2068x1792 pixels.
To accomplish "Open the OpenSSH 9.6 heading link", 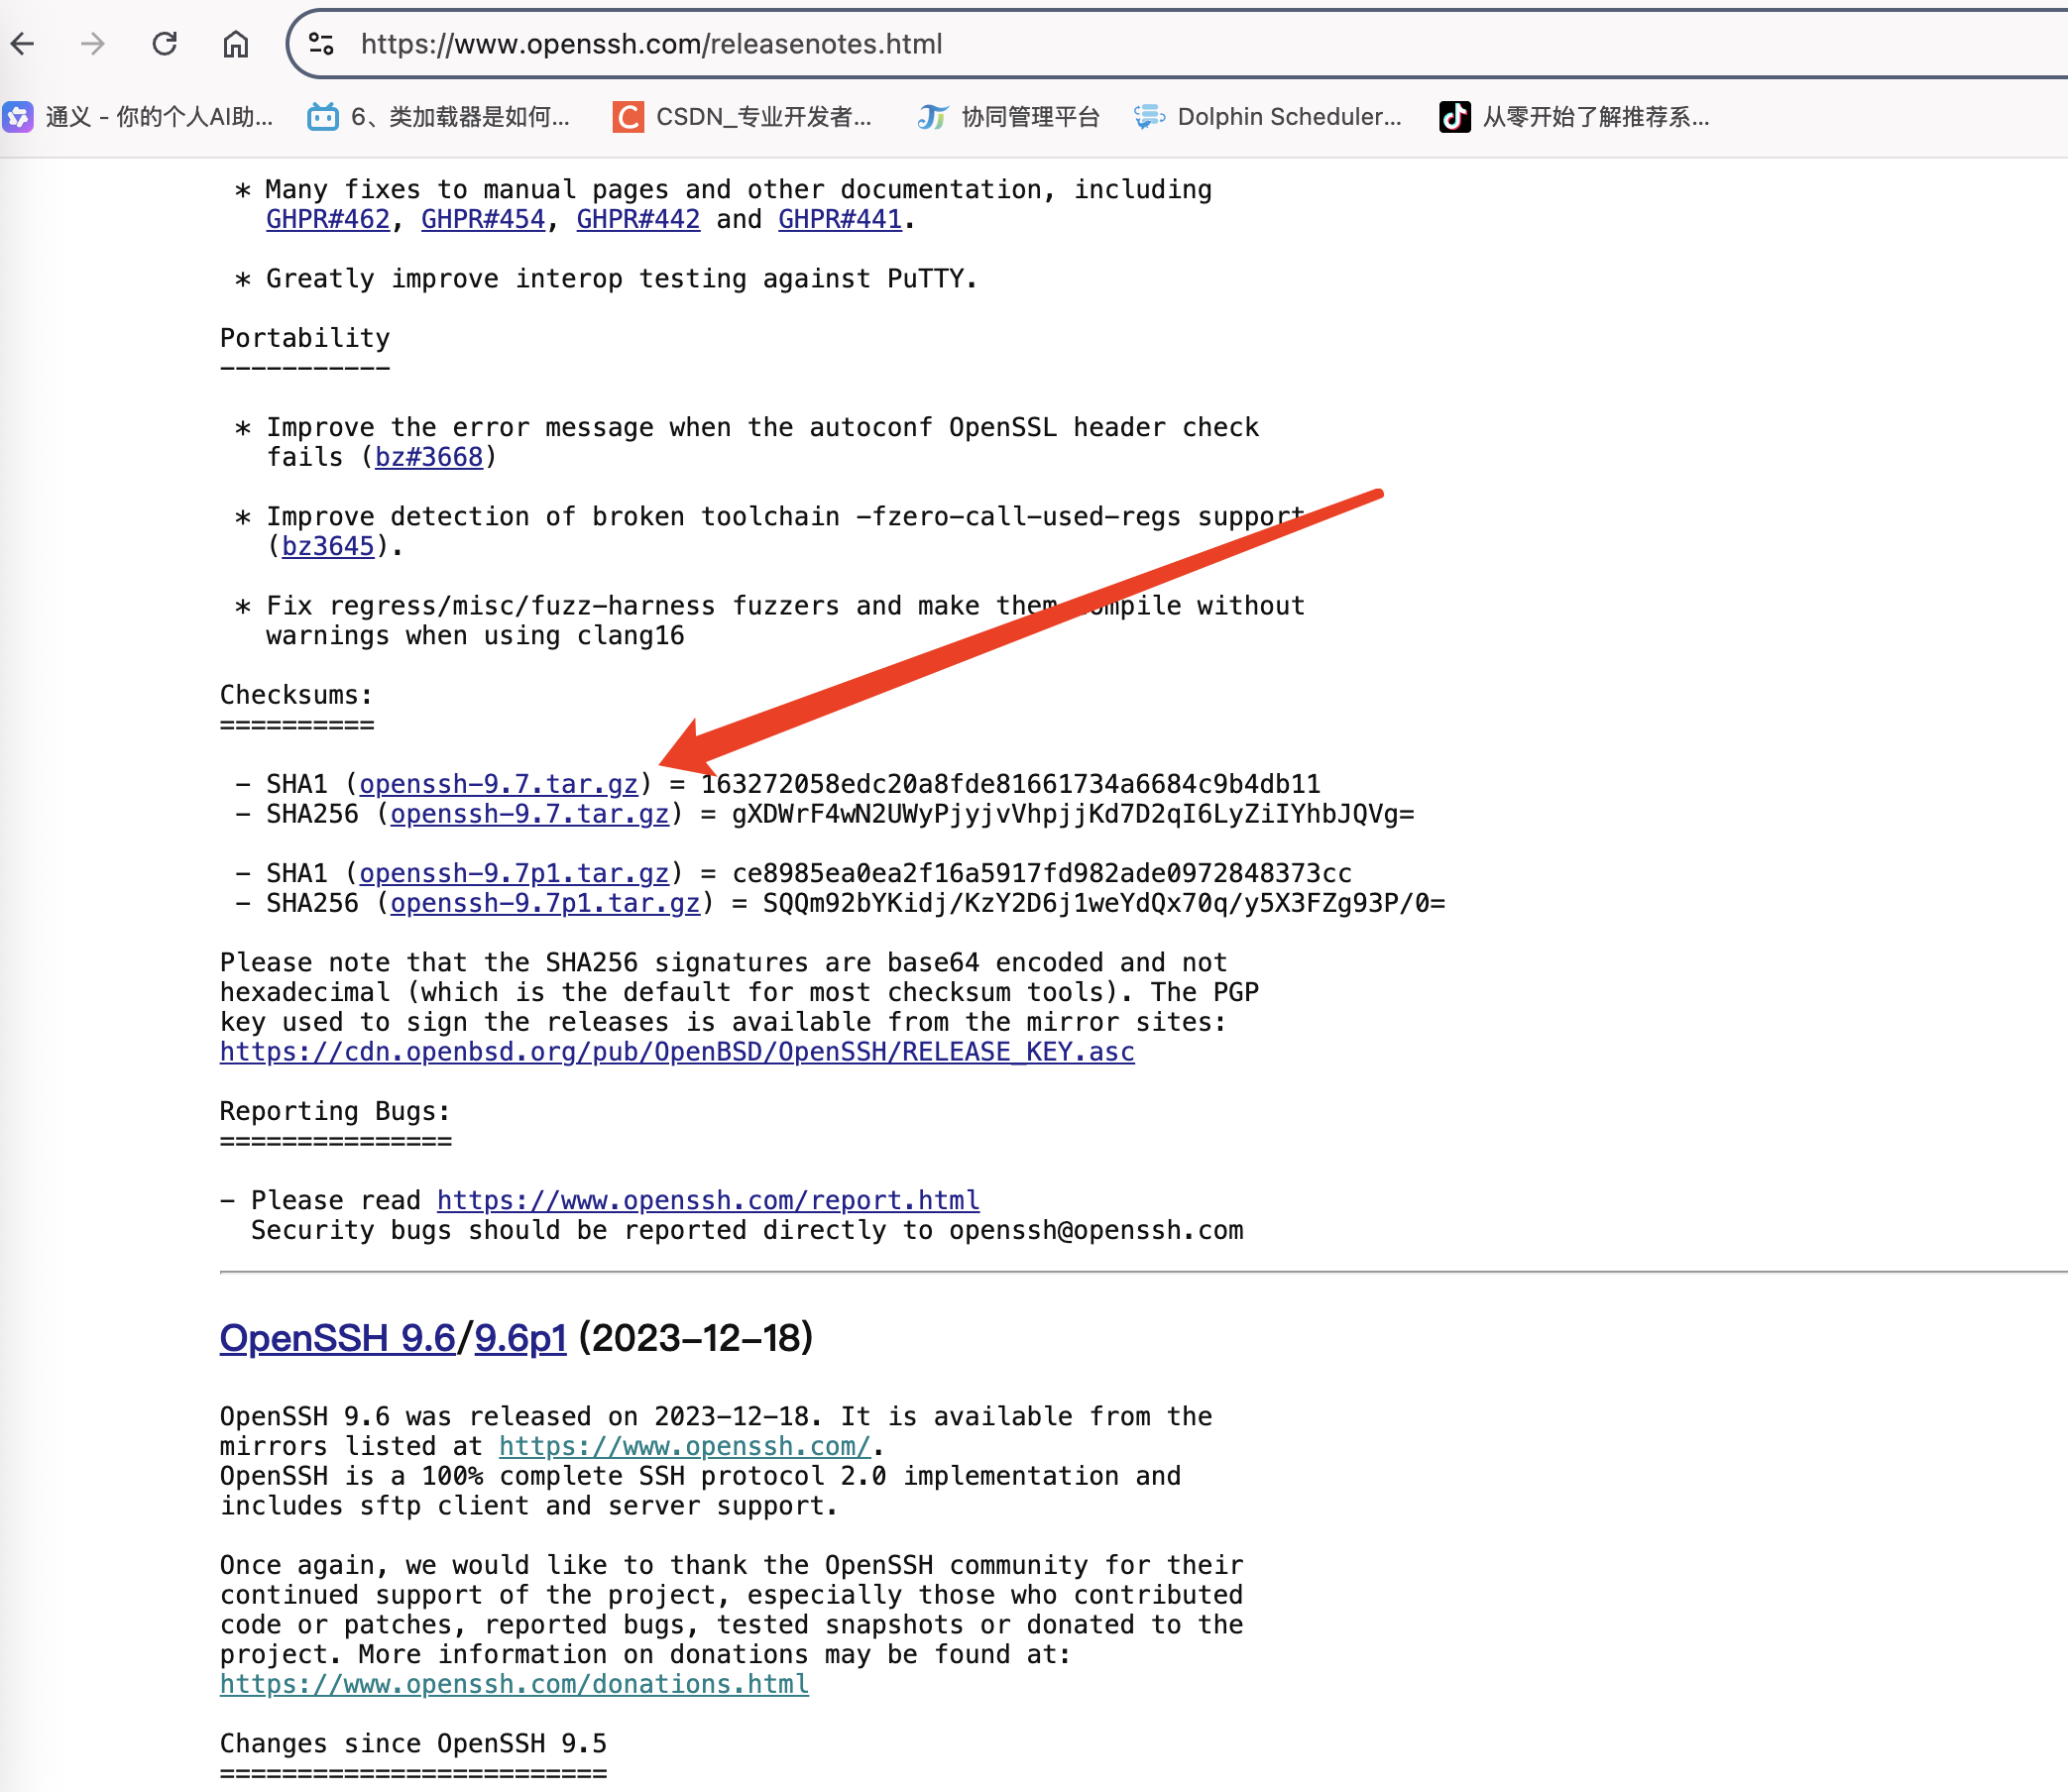I will [x=337, y=1338].
